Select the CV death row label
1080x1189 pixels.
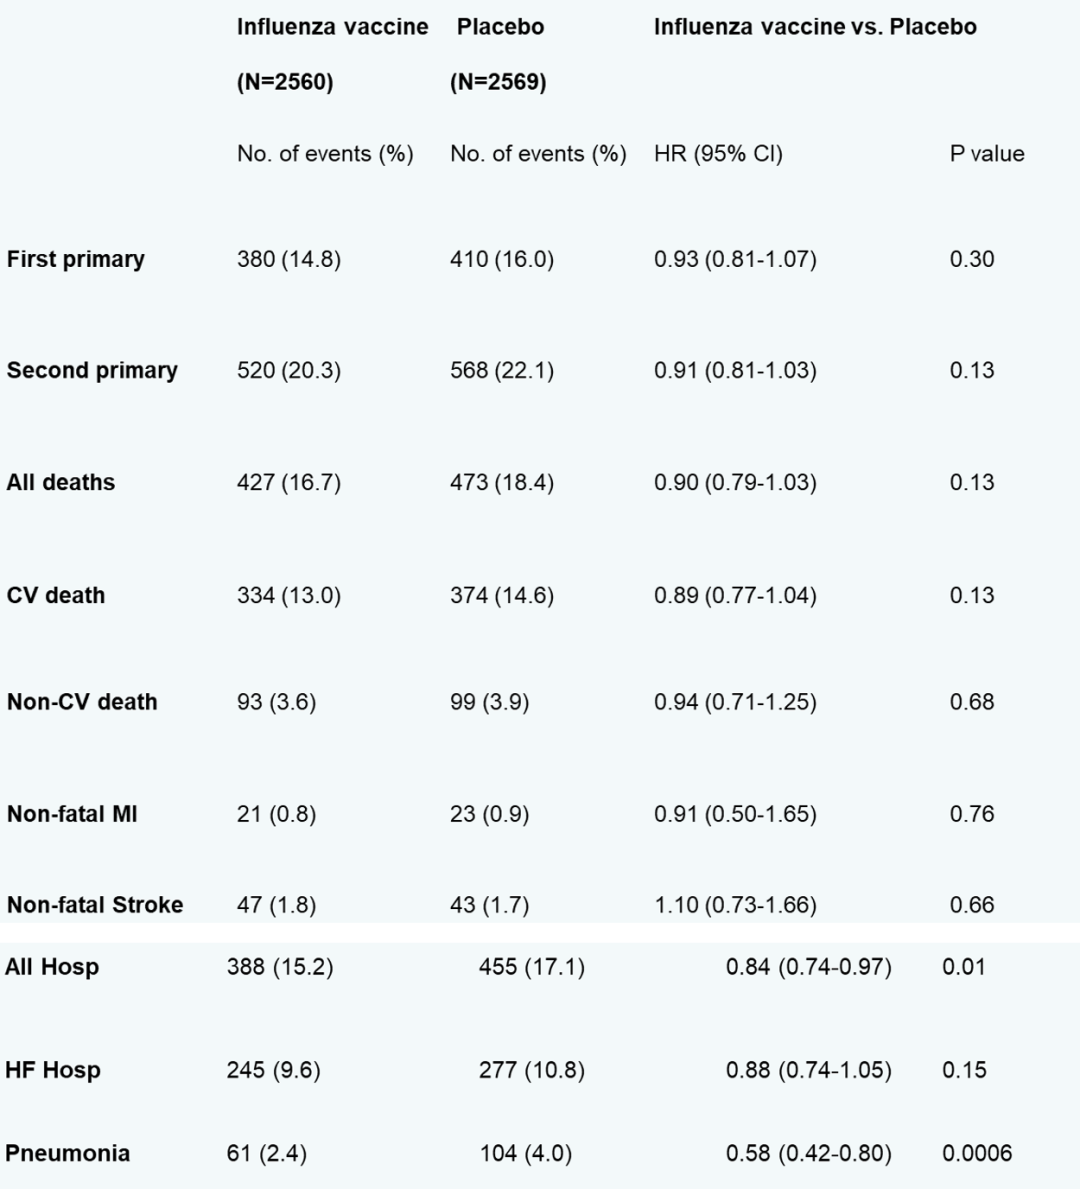[x=56, y=595]
